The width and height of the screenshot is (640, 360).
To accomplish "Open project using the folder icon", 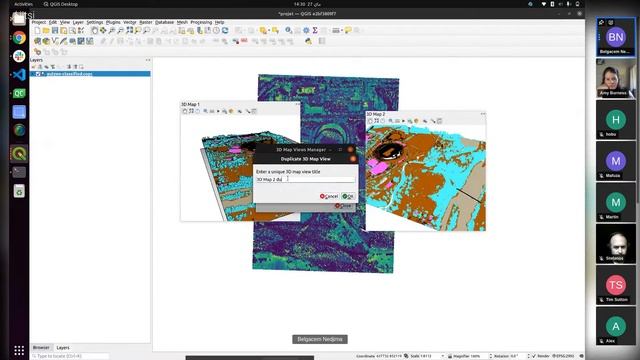I will 46,31.
